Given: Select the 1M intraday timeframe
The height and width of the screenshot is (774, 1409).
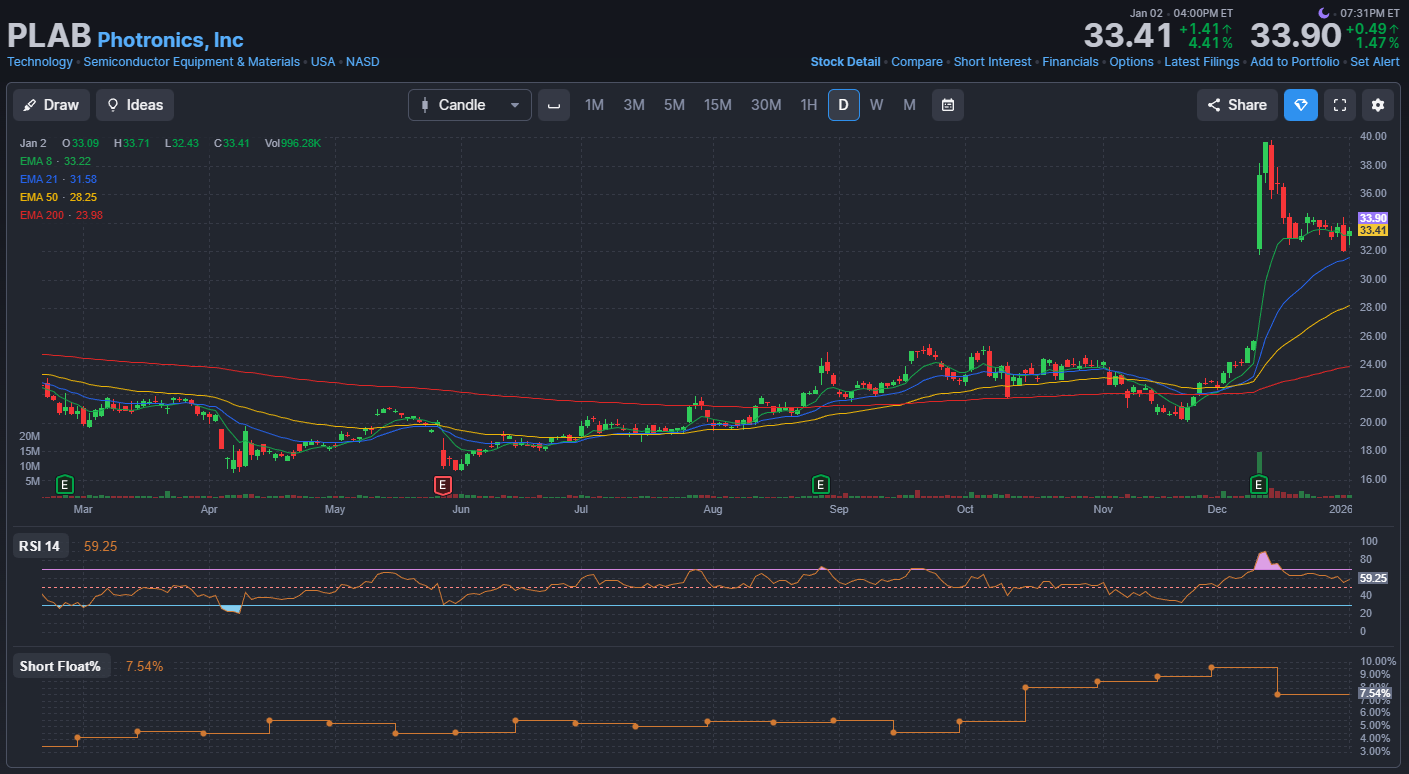Looking at the screenshot, I should pyautogui.click(x=594, y=105).
